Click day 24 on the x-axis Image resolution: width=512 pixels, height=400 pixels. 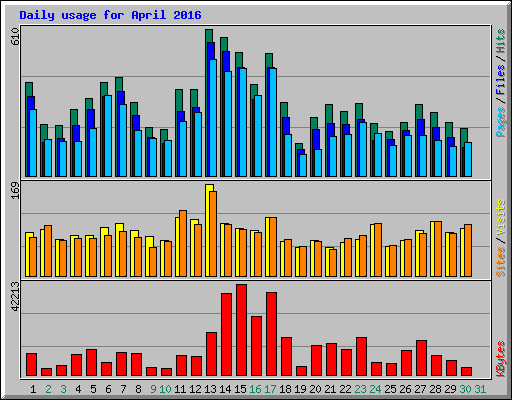375,389
